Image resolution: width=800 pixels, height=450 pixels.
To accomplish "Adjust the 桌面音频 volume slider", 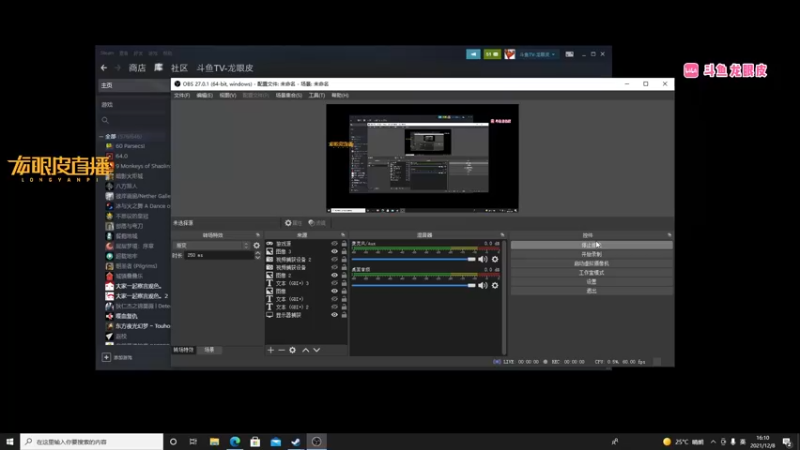I will 413,285.
